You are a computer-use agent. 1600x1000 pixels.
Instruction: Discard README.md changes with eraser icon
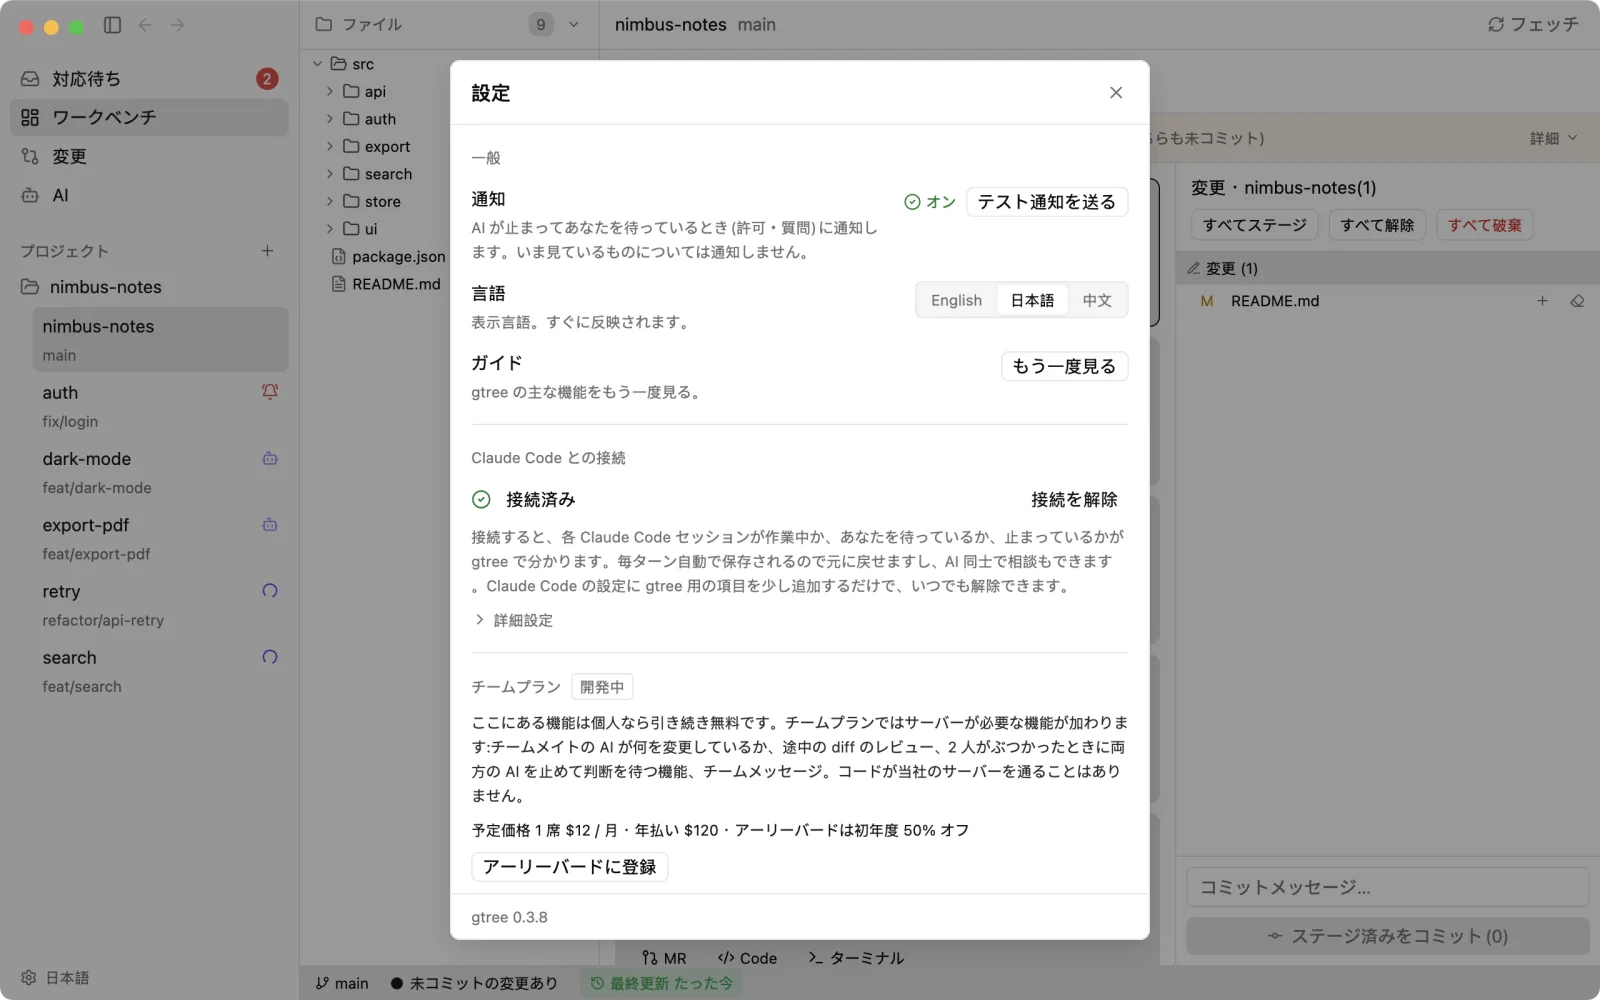click(1577, 301)
